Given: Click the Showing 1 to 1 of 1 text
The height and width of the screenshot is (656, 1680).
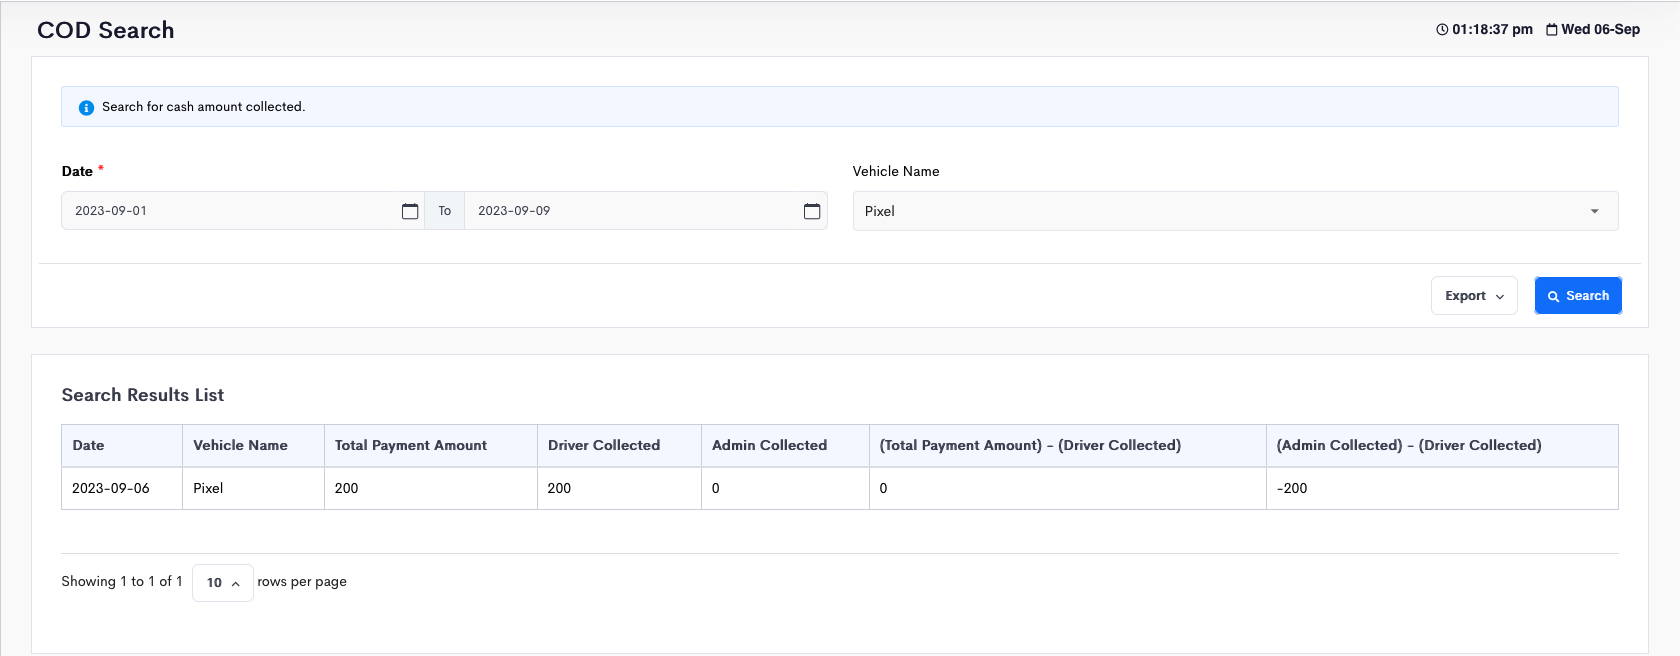Looking at the screenshot, I should [x=122, y=582].
